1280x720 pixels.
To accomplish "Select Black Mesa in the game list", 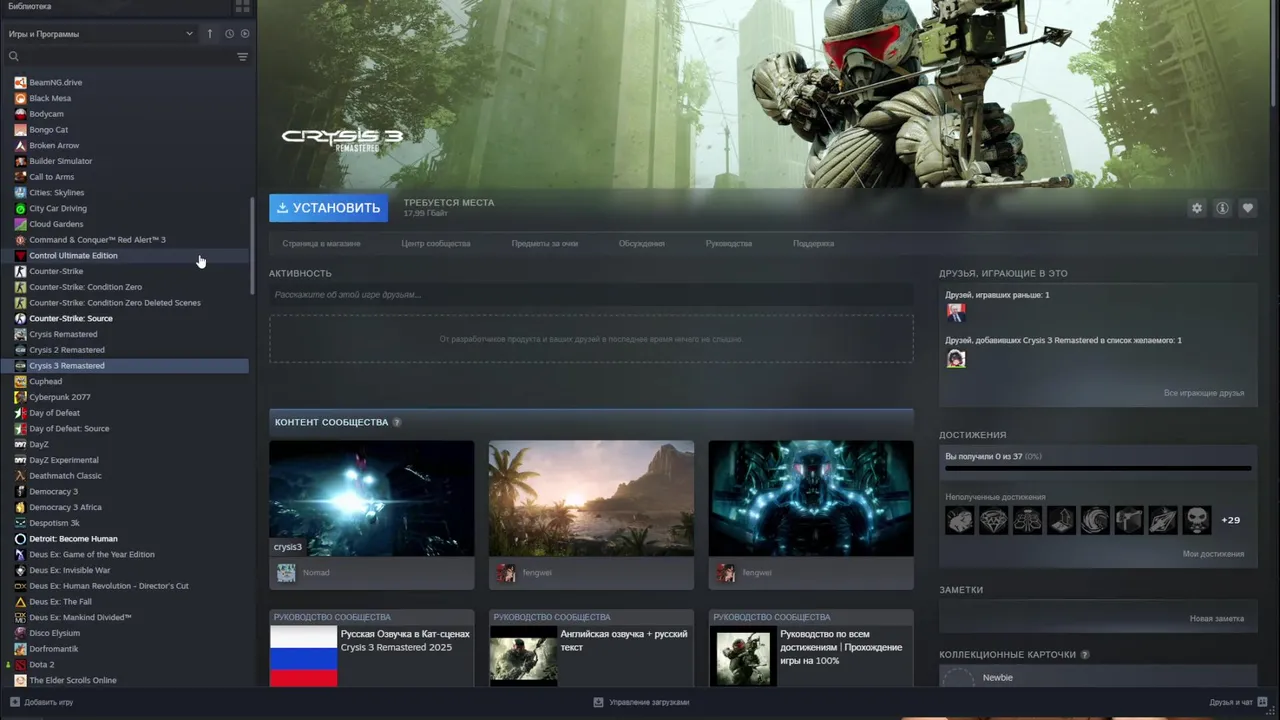I will (50, 98).
